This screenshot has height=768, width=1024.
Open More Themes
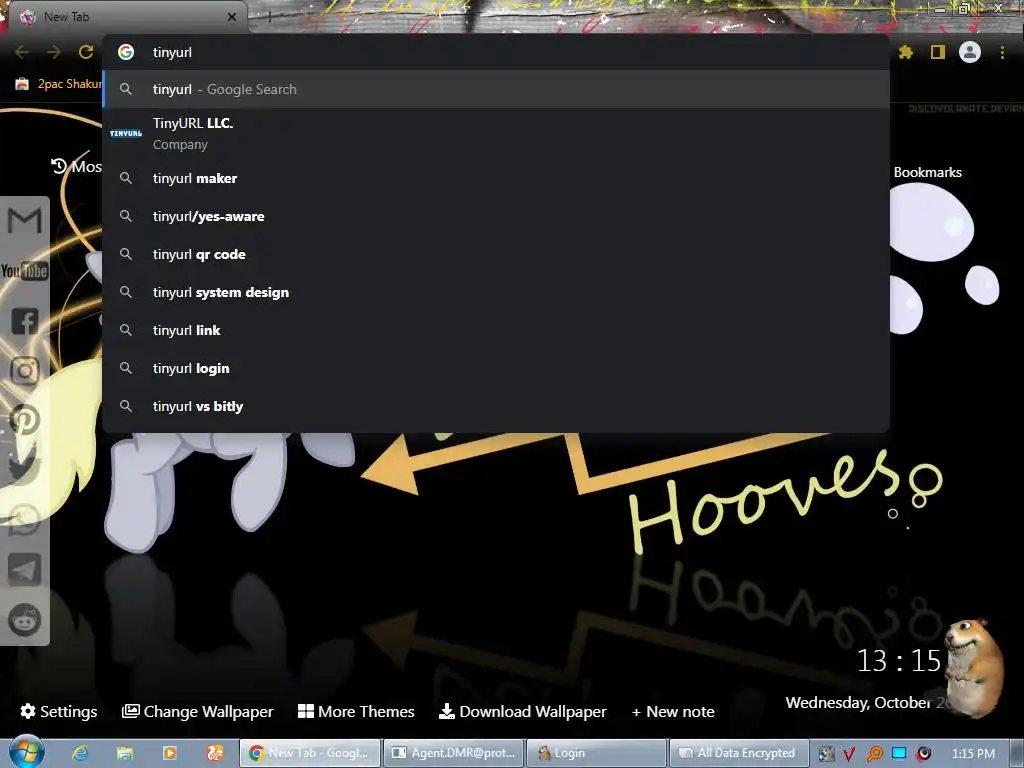pos(356,711)
